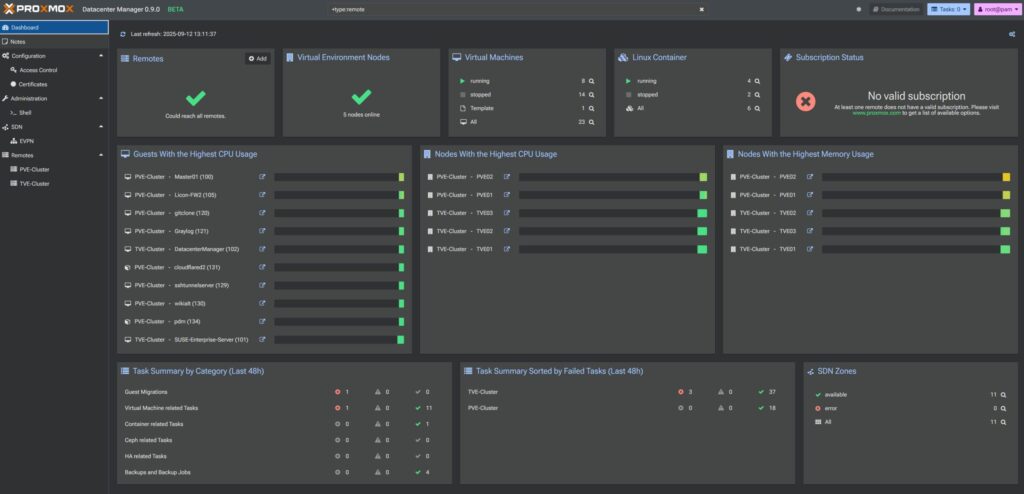Search SDN zones with error magnifier
1024x494 pixels.
1003,408
